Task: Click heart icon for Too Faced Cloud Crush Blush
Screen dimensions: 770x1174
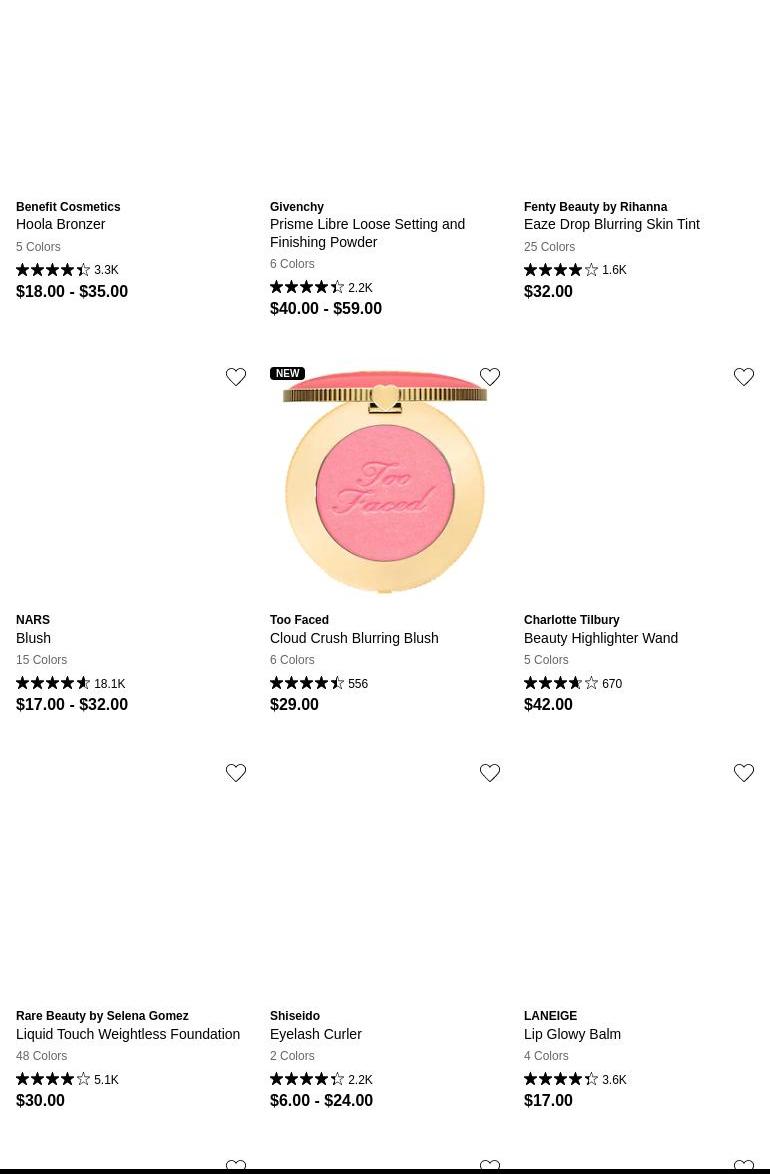Action: pos(490,377)
